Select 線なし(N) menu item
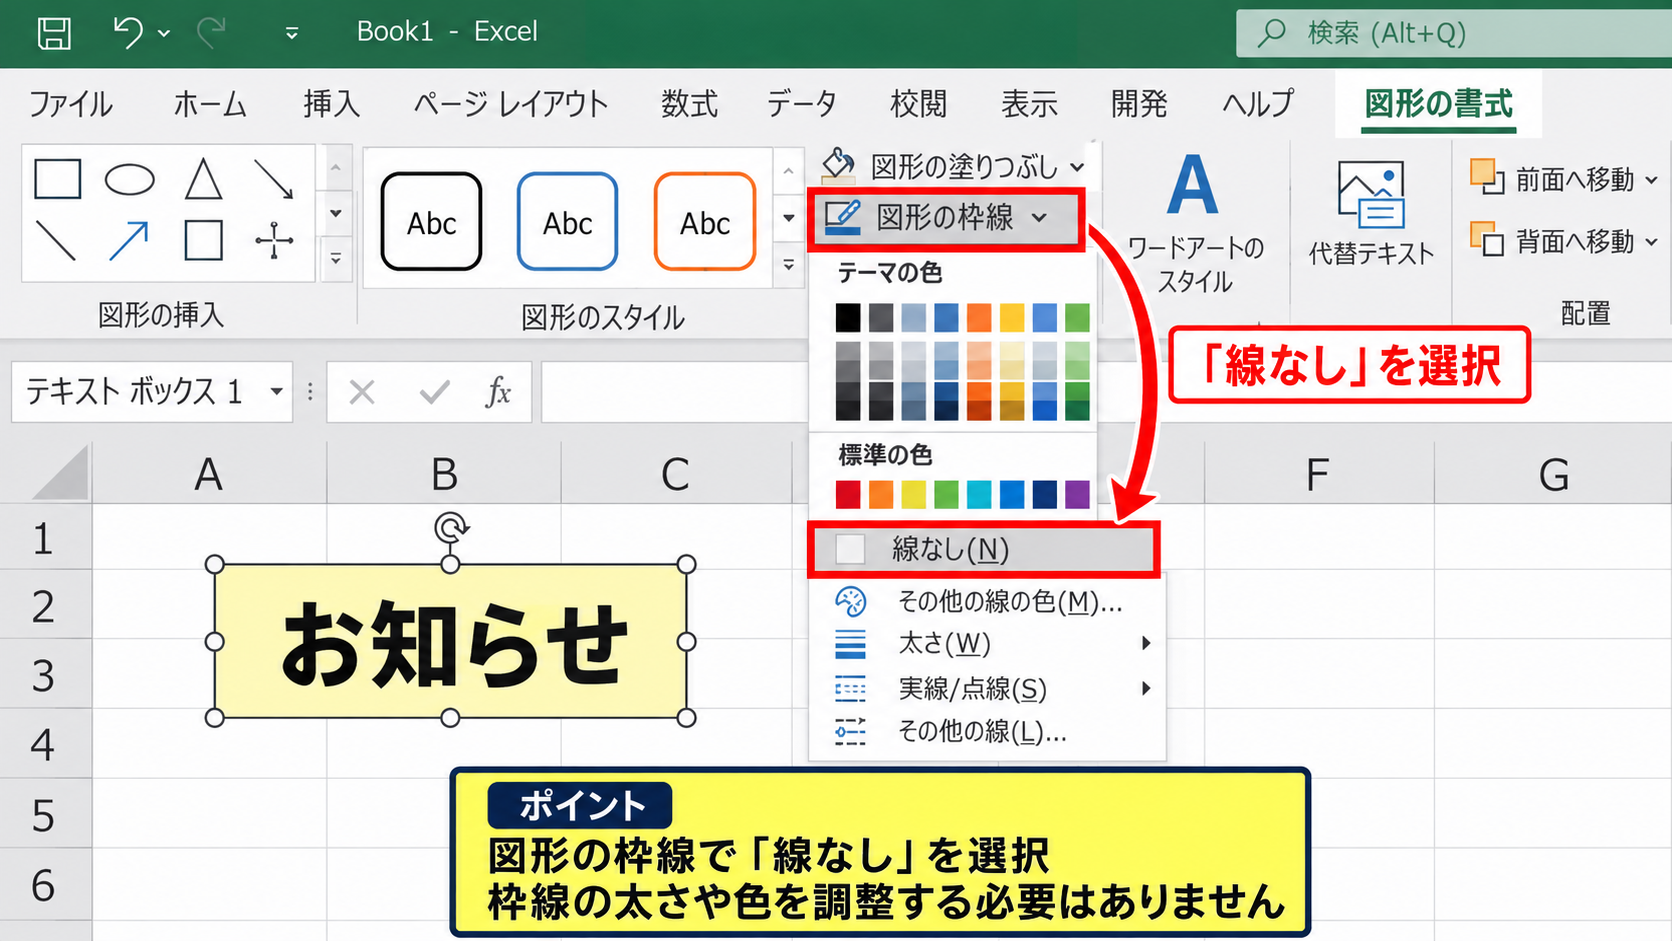This screenshot has height=941, width=1672. 984,549
